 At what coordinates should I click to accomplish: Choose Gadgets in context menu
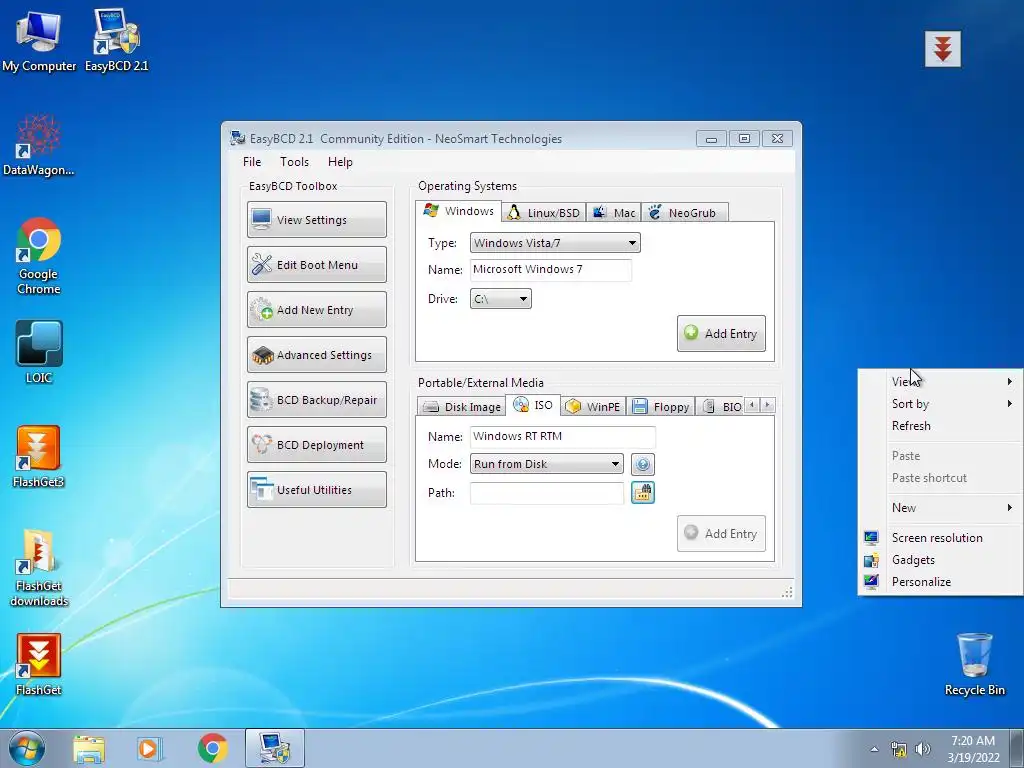(940, 560)
